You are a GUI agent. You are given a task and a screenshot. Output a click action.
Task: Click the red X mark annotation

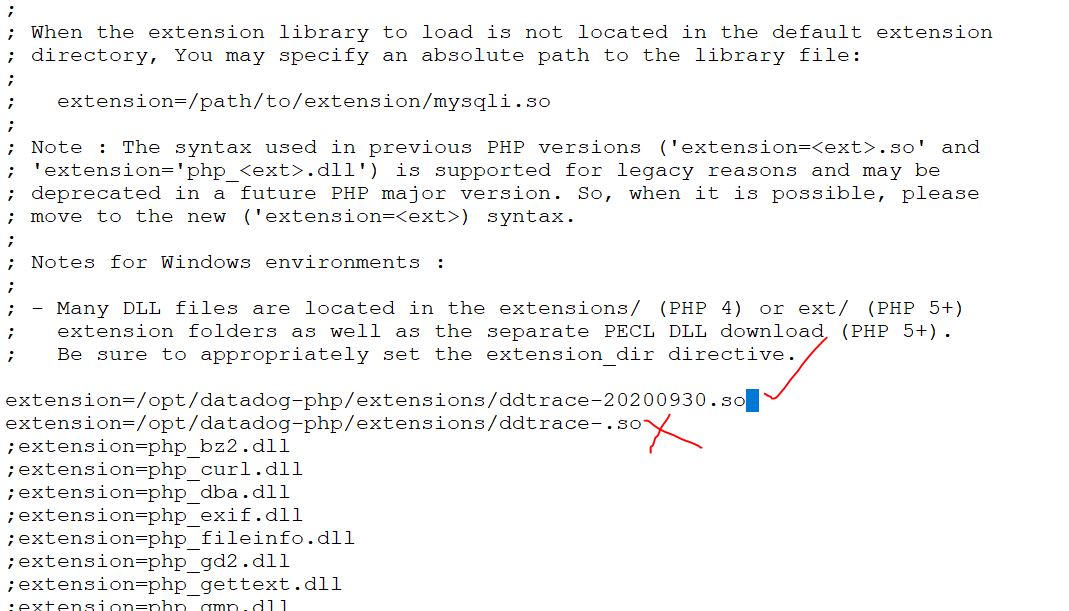click(673, 434)
